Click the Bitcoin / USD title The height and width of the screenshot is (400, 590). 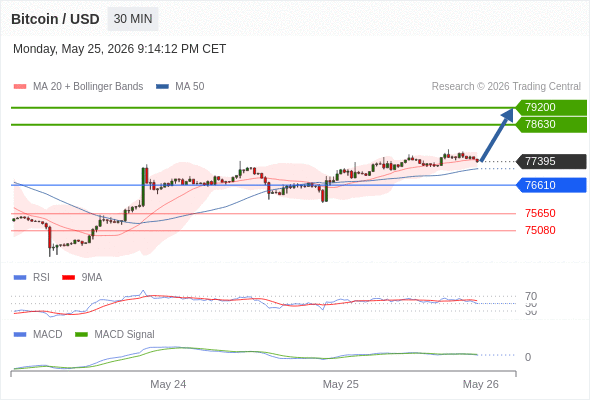[x=55, y=19]
